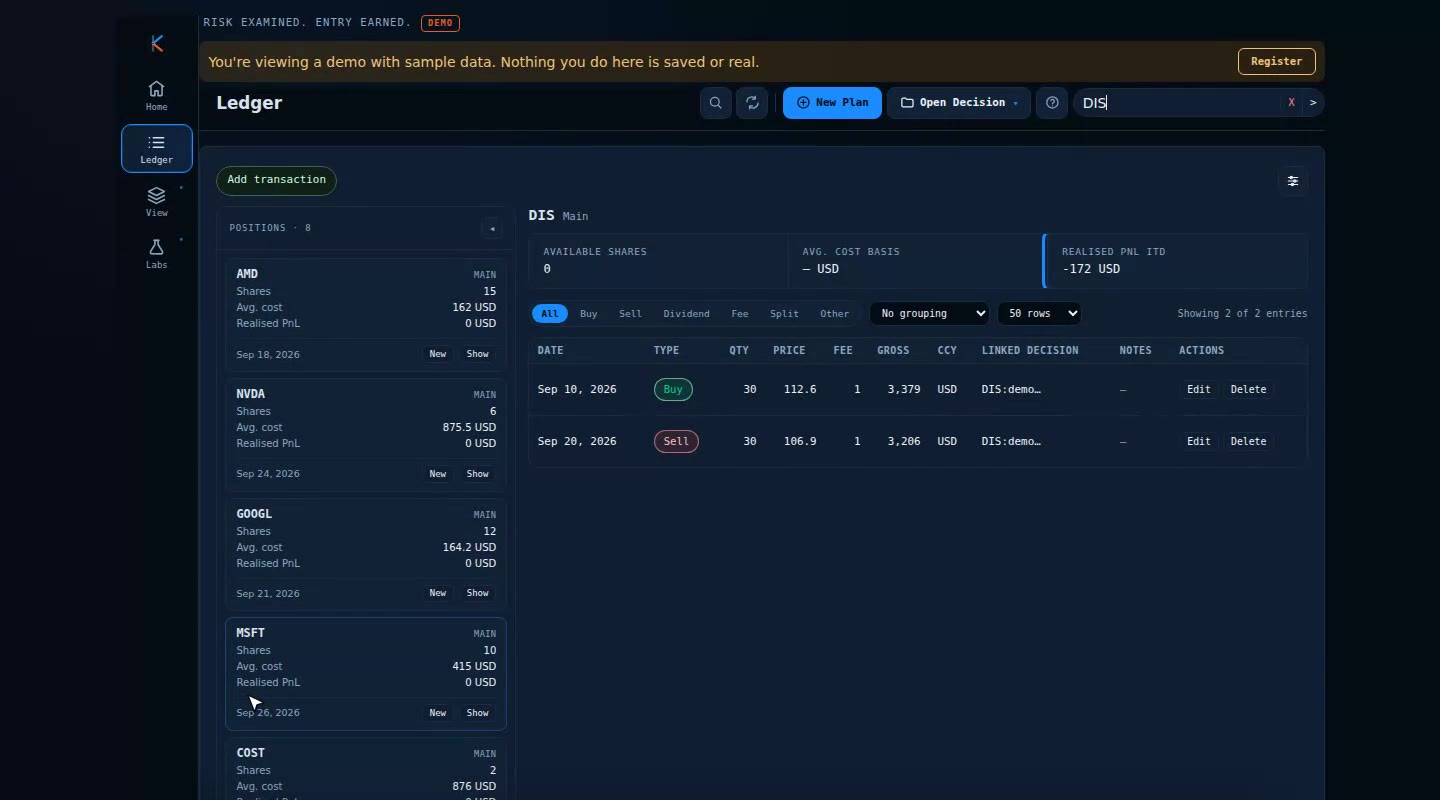Click the New Plan button
Viewport: 1440px width, 800px height.
coord(832,103)
